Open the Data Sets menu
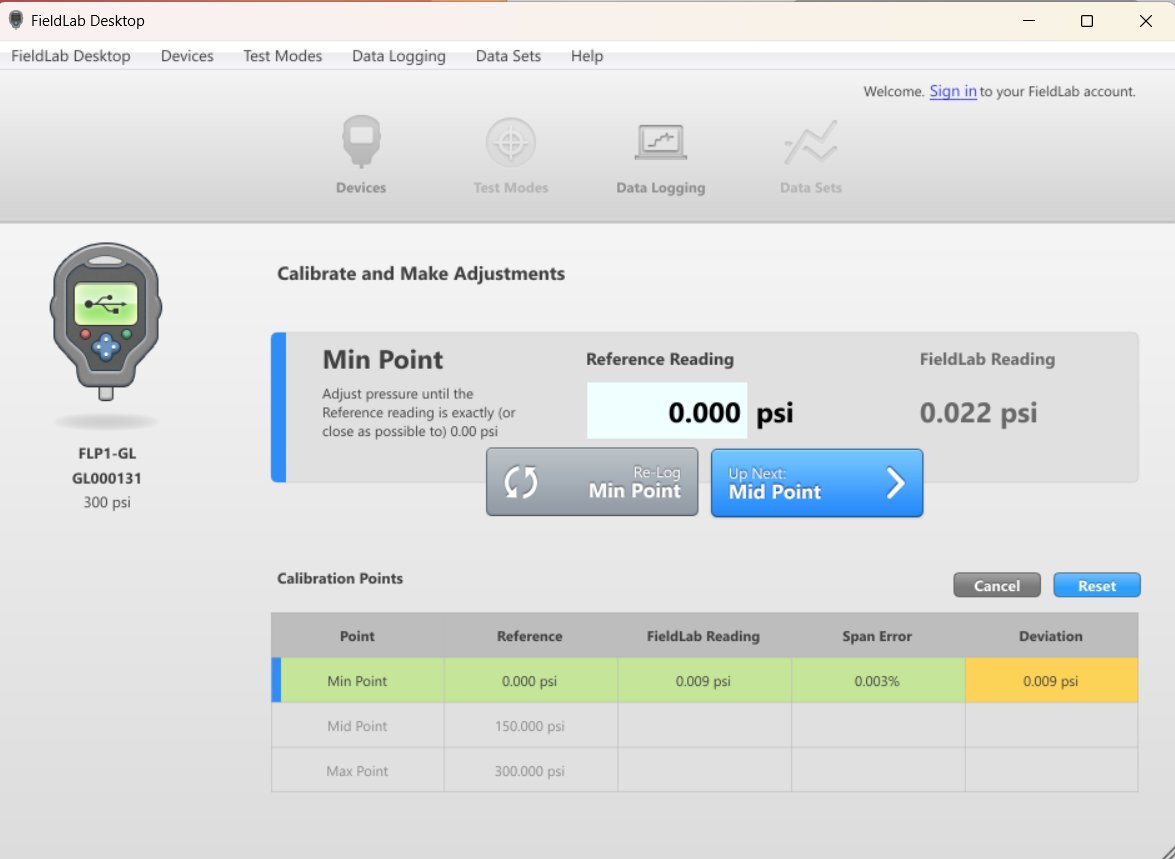The image size is (1175, 859). point(508,56)
